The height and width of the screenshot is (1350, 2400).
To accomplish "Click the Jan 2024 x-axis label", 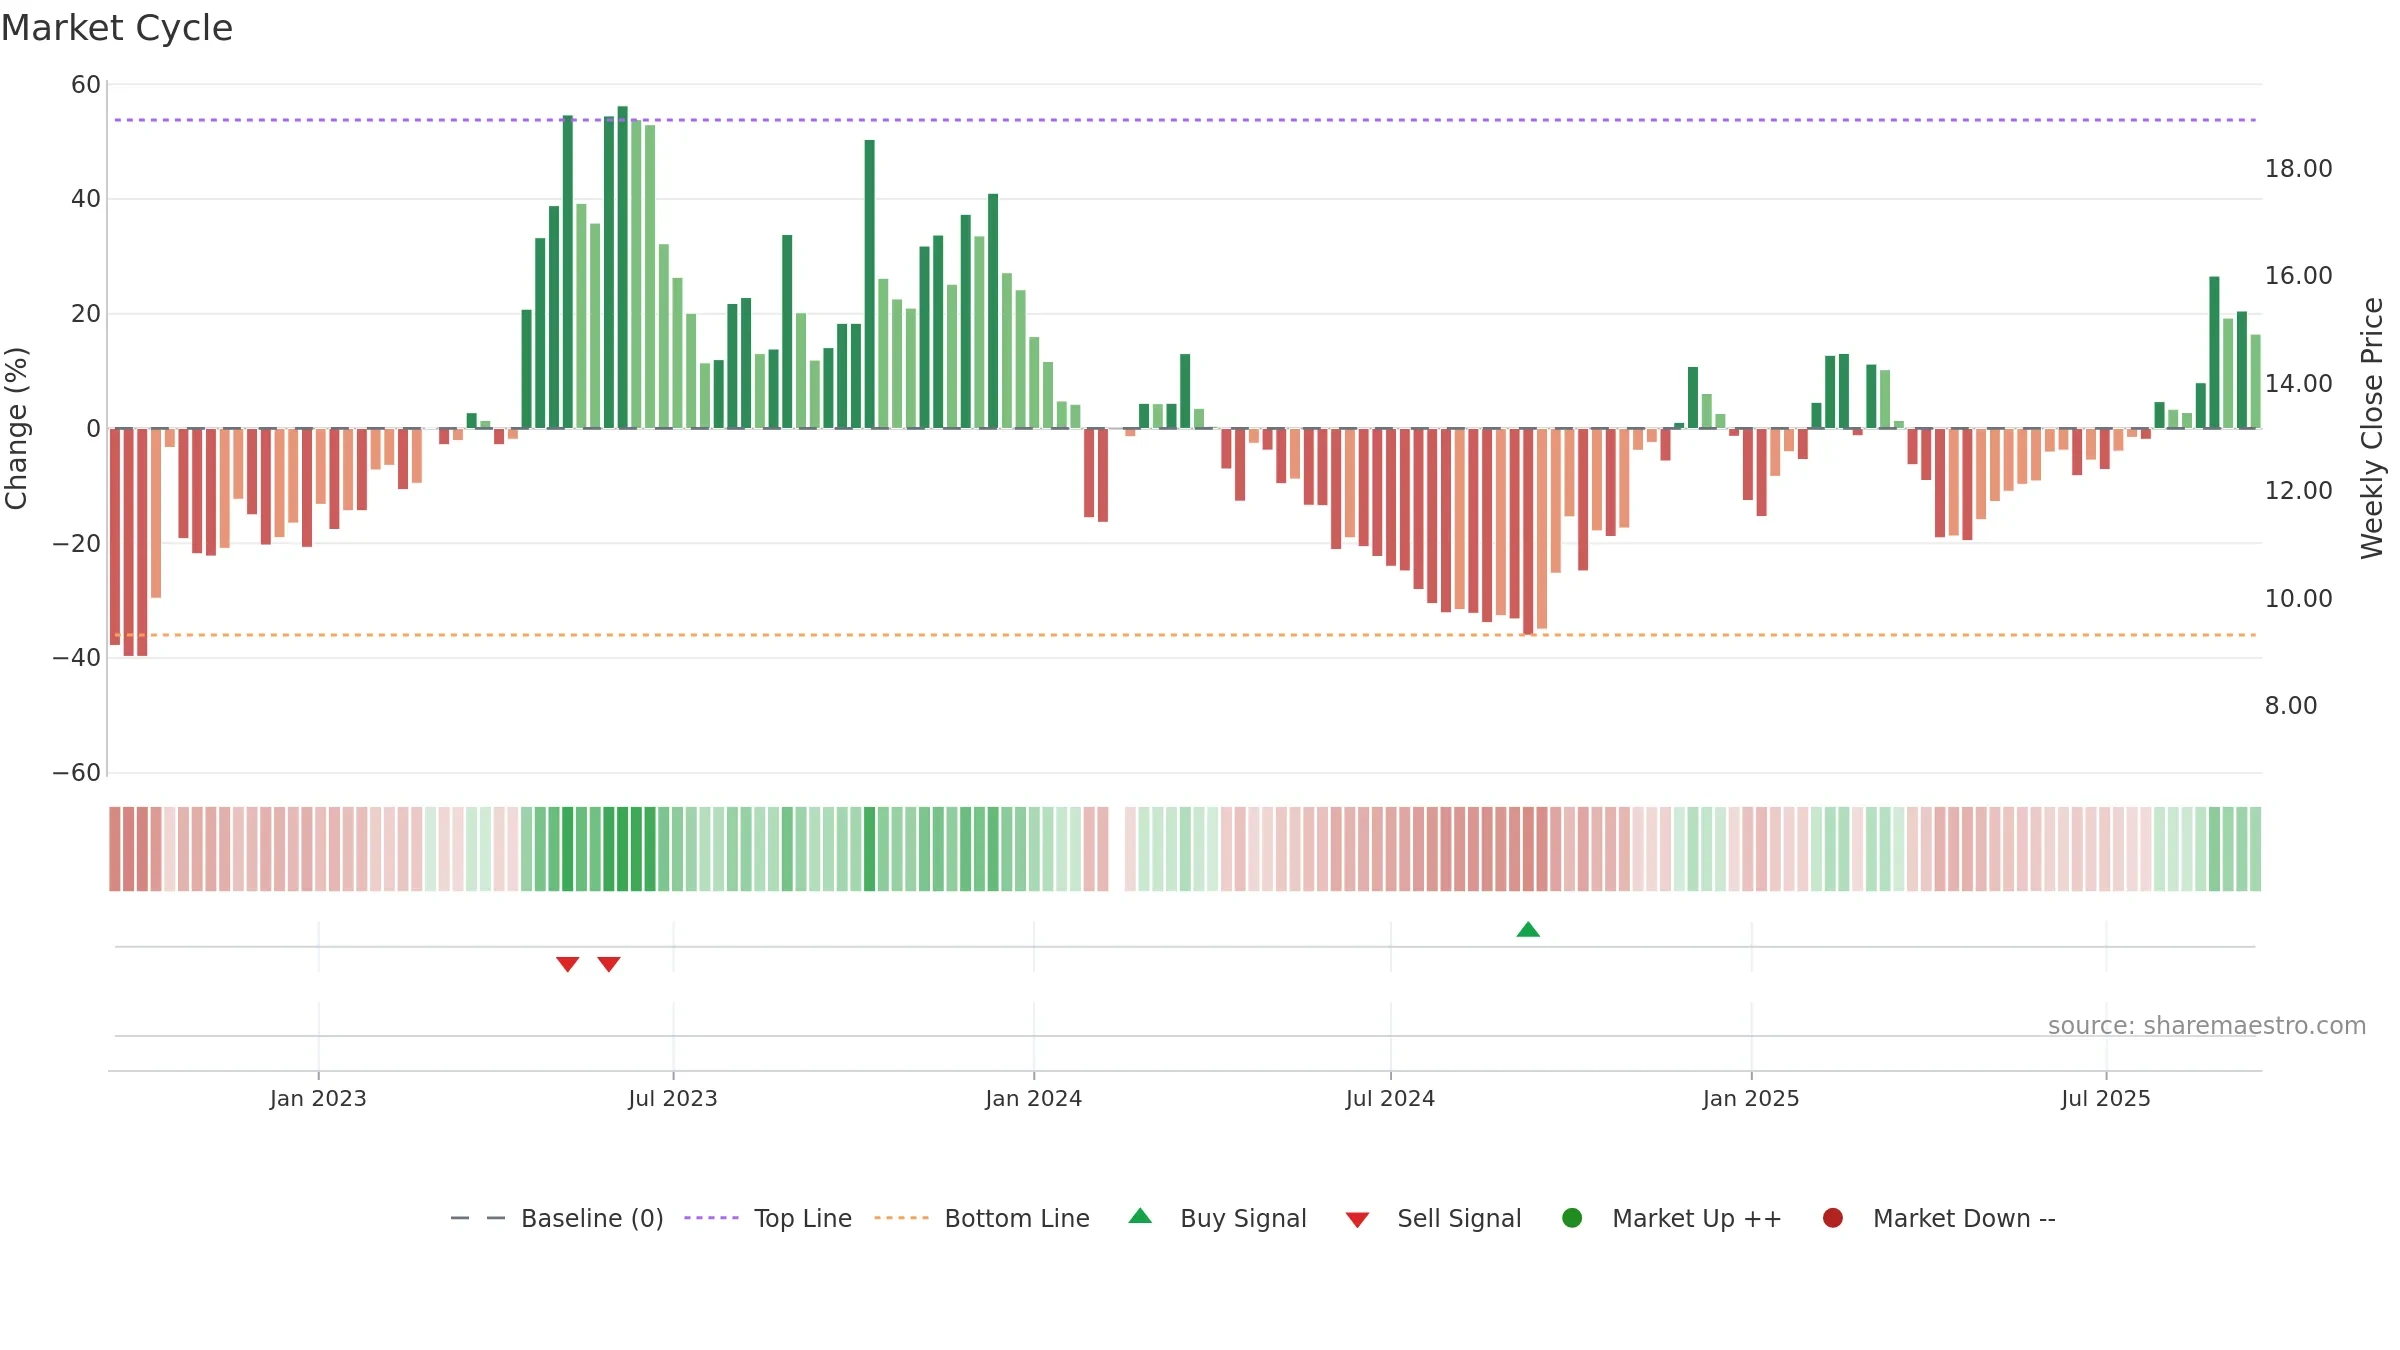I will click(1033, 1098).
